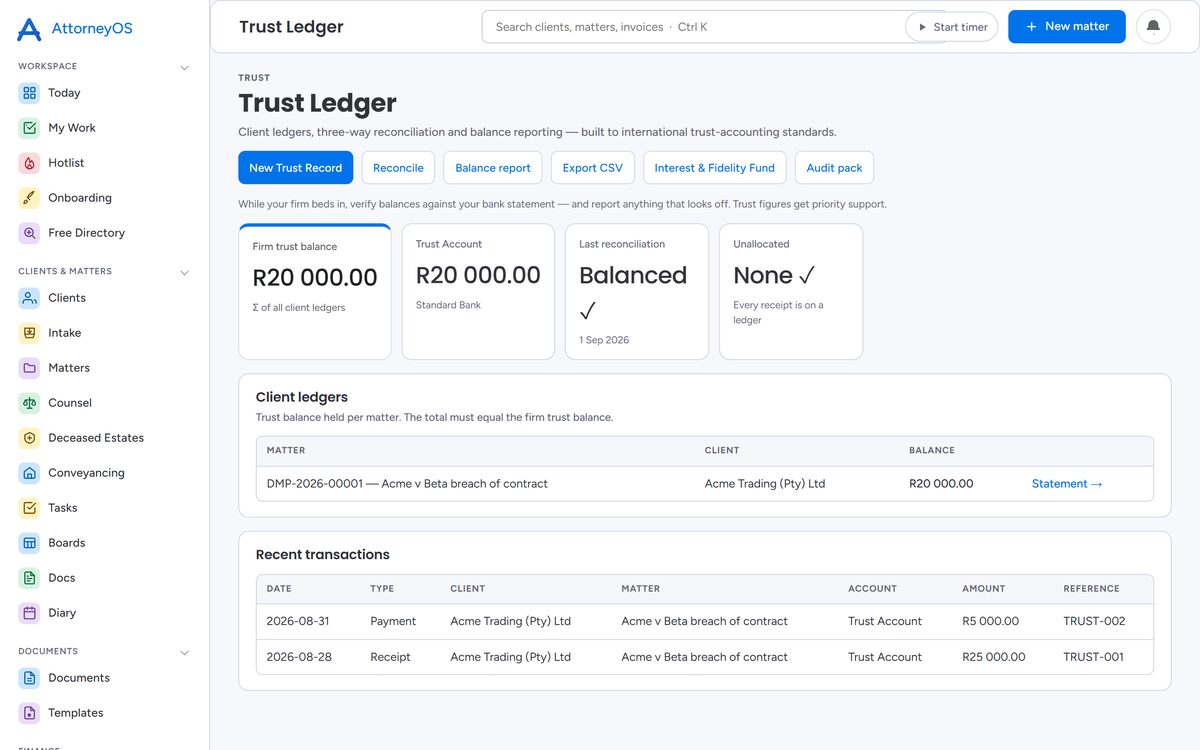Click the Free Directory search icon
This screenshot has width=1200, height=750.
[29, 233]
